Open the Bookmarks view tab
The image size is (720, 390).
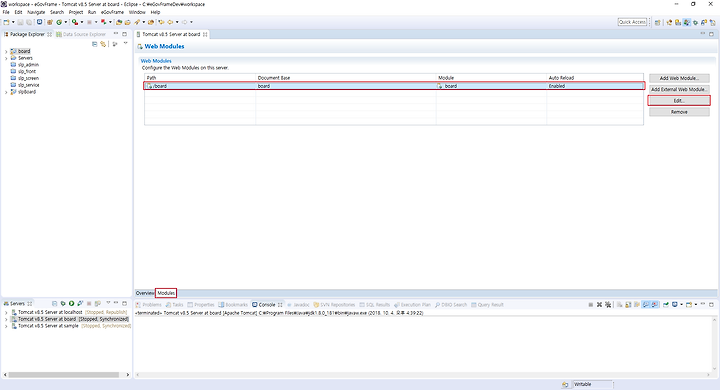233,305
